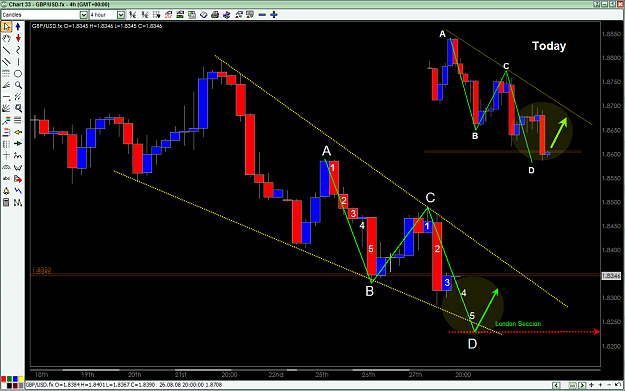
Task: Select the yellow left-arrow tool
Action: click(x=18, y=132)
